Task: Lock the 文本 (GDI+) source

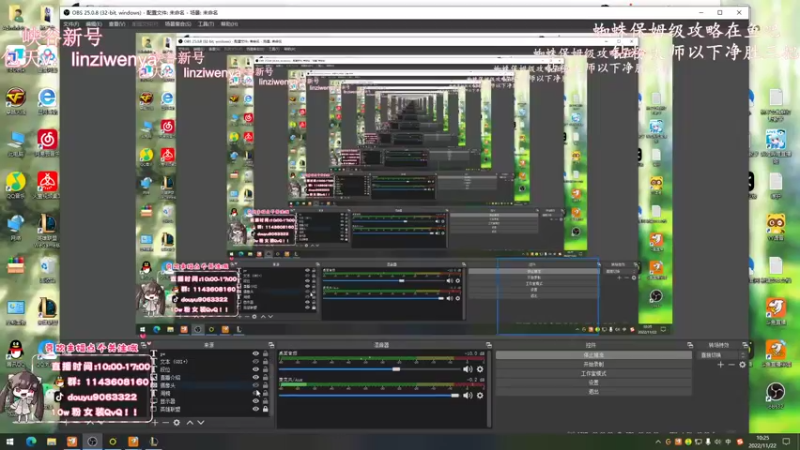Action: (265, 361)
